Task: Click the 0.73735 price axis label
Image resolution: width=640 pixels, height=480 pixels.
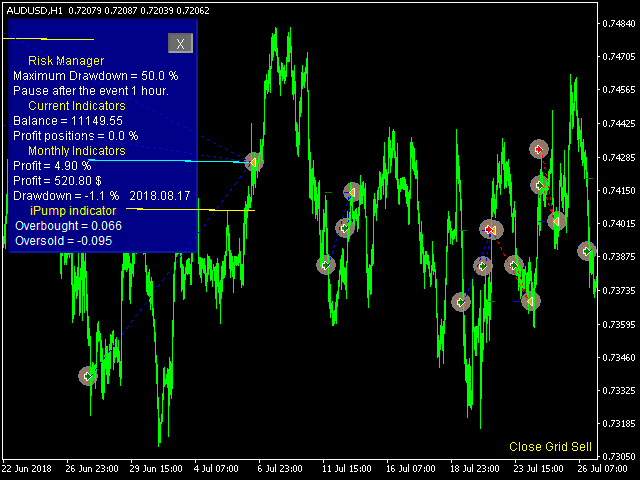Action: pos(619,291)
